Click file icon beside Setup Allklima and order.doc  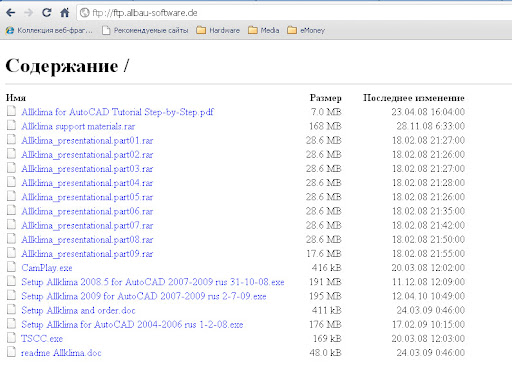click(11, 309)
